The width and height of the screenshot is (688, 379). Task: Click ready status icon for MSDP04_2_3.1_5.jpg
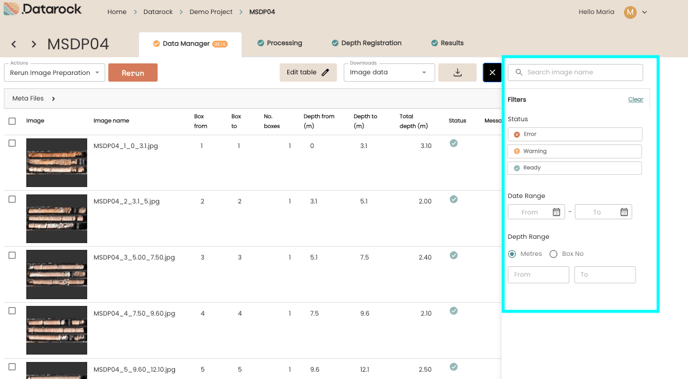[454, 199]
